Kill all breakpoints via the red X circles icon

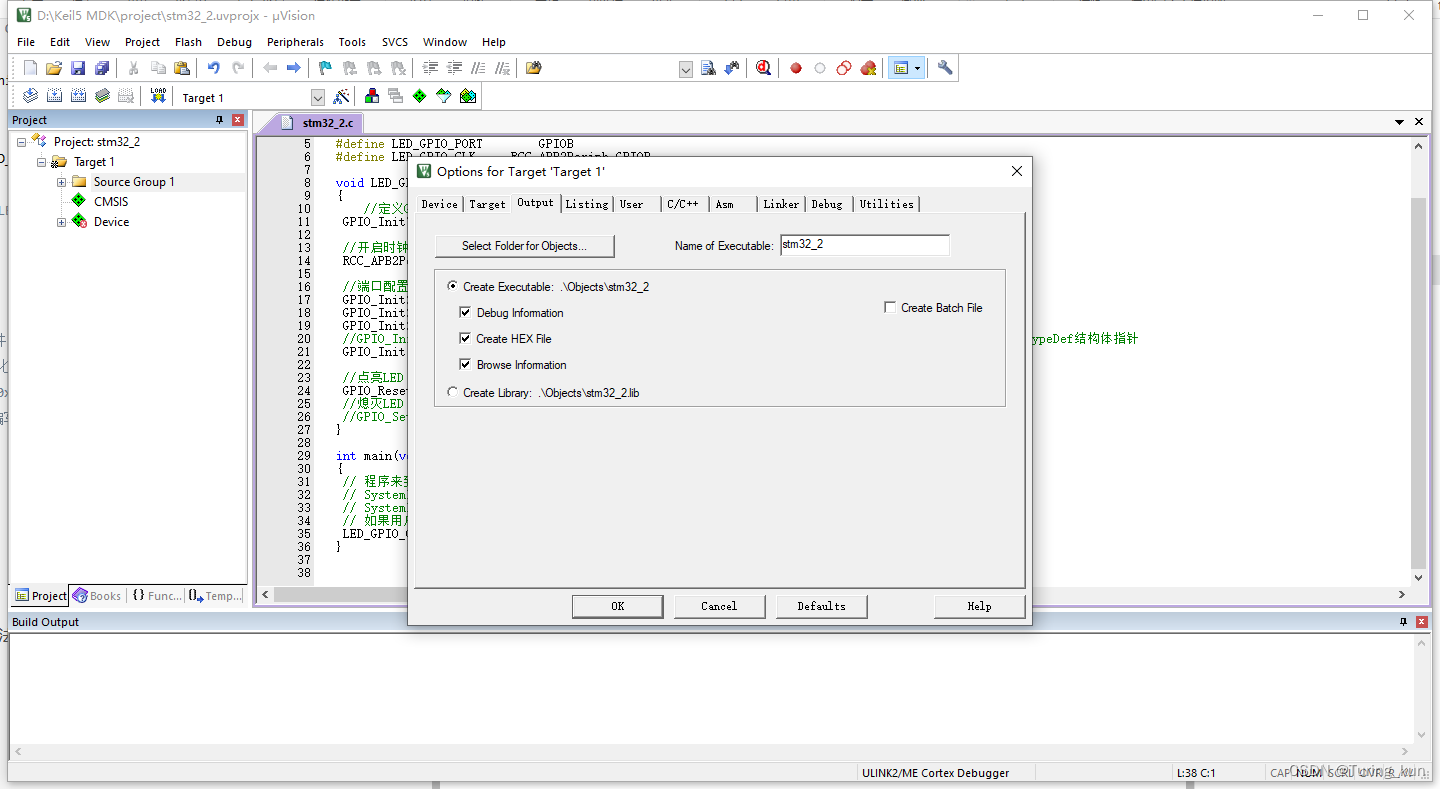click(x=868, y=68)
